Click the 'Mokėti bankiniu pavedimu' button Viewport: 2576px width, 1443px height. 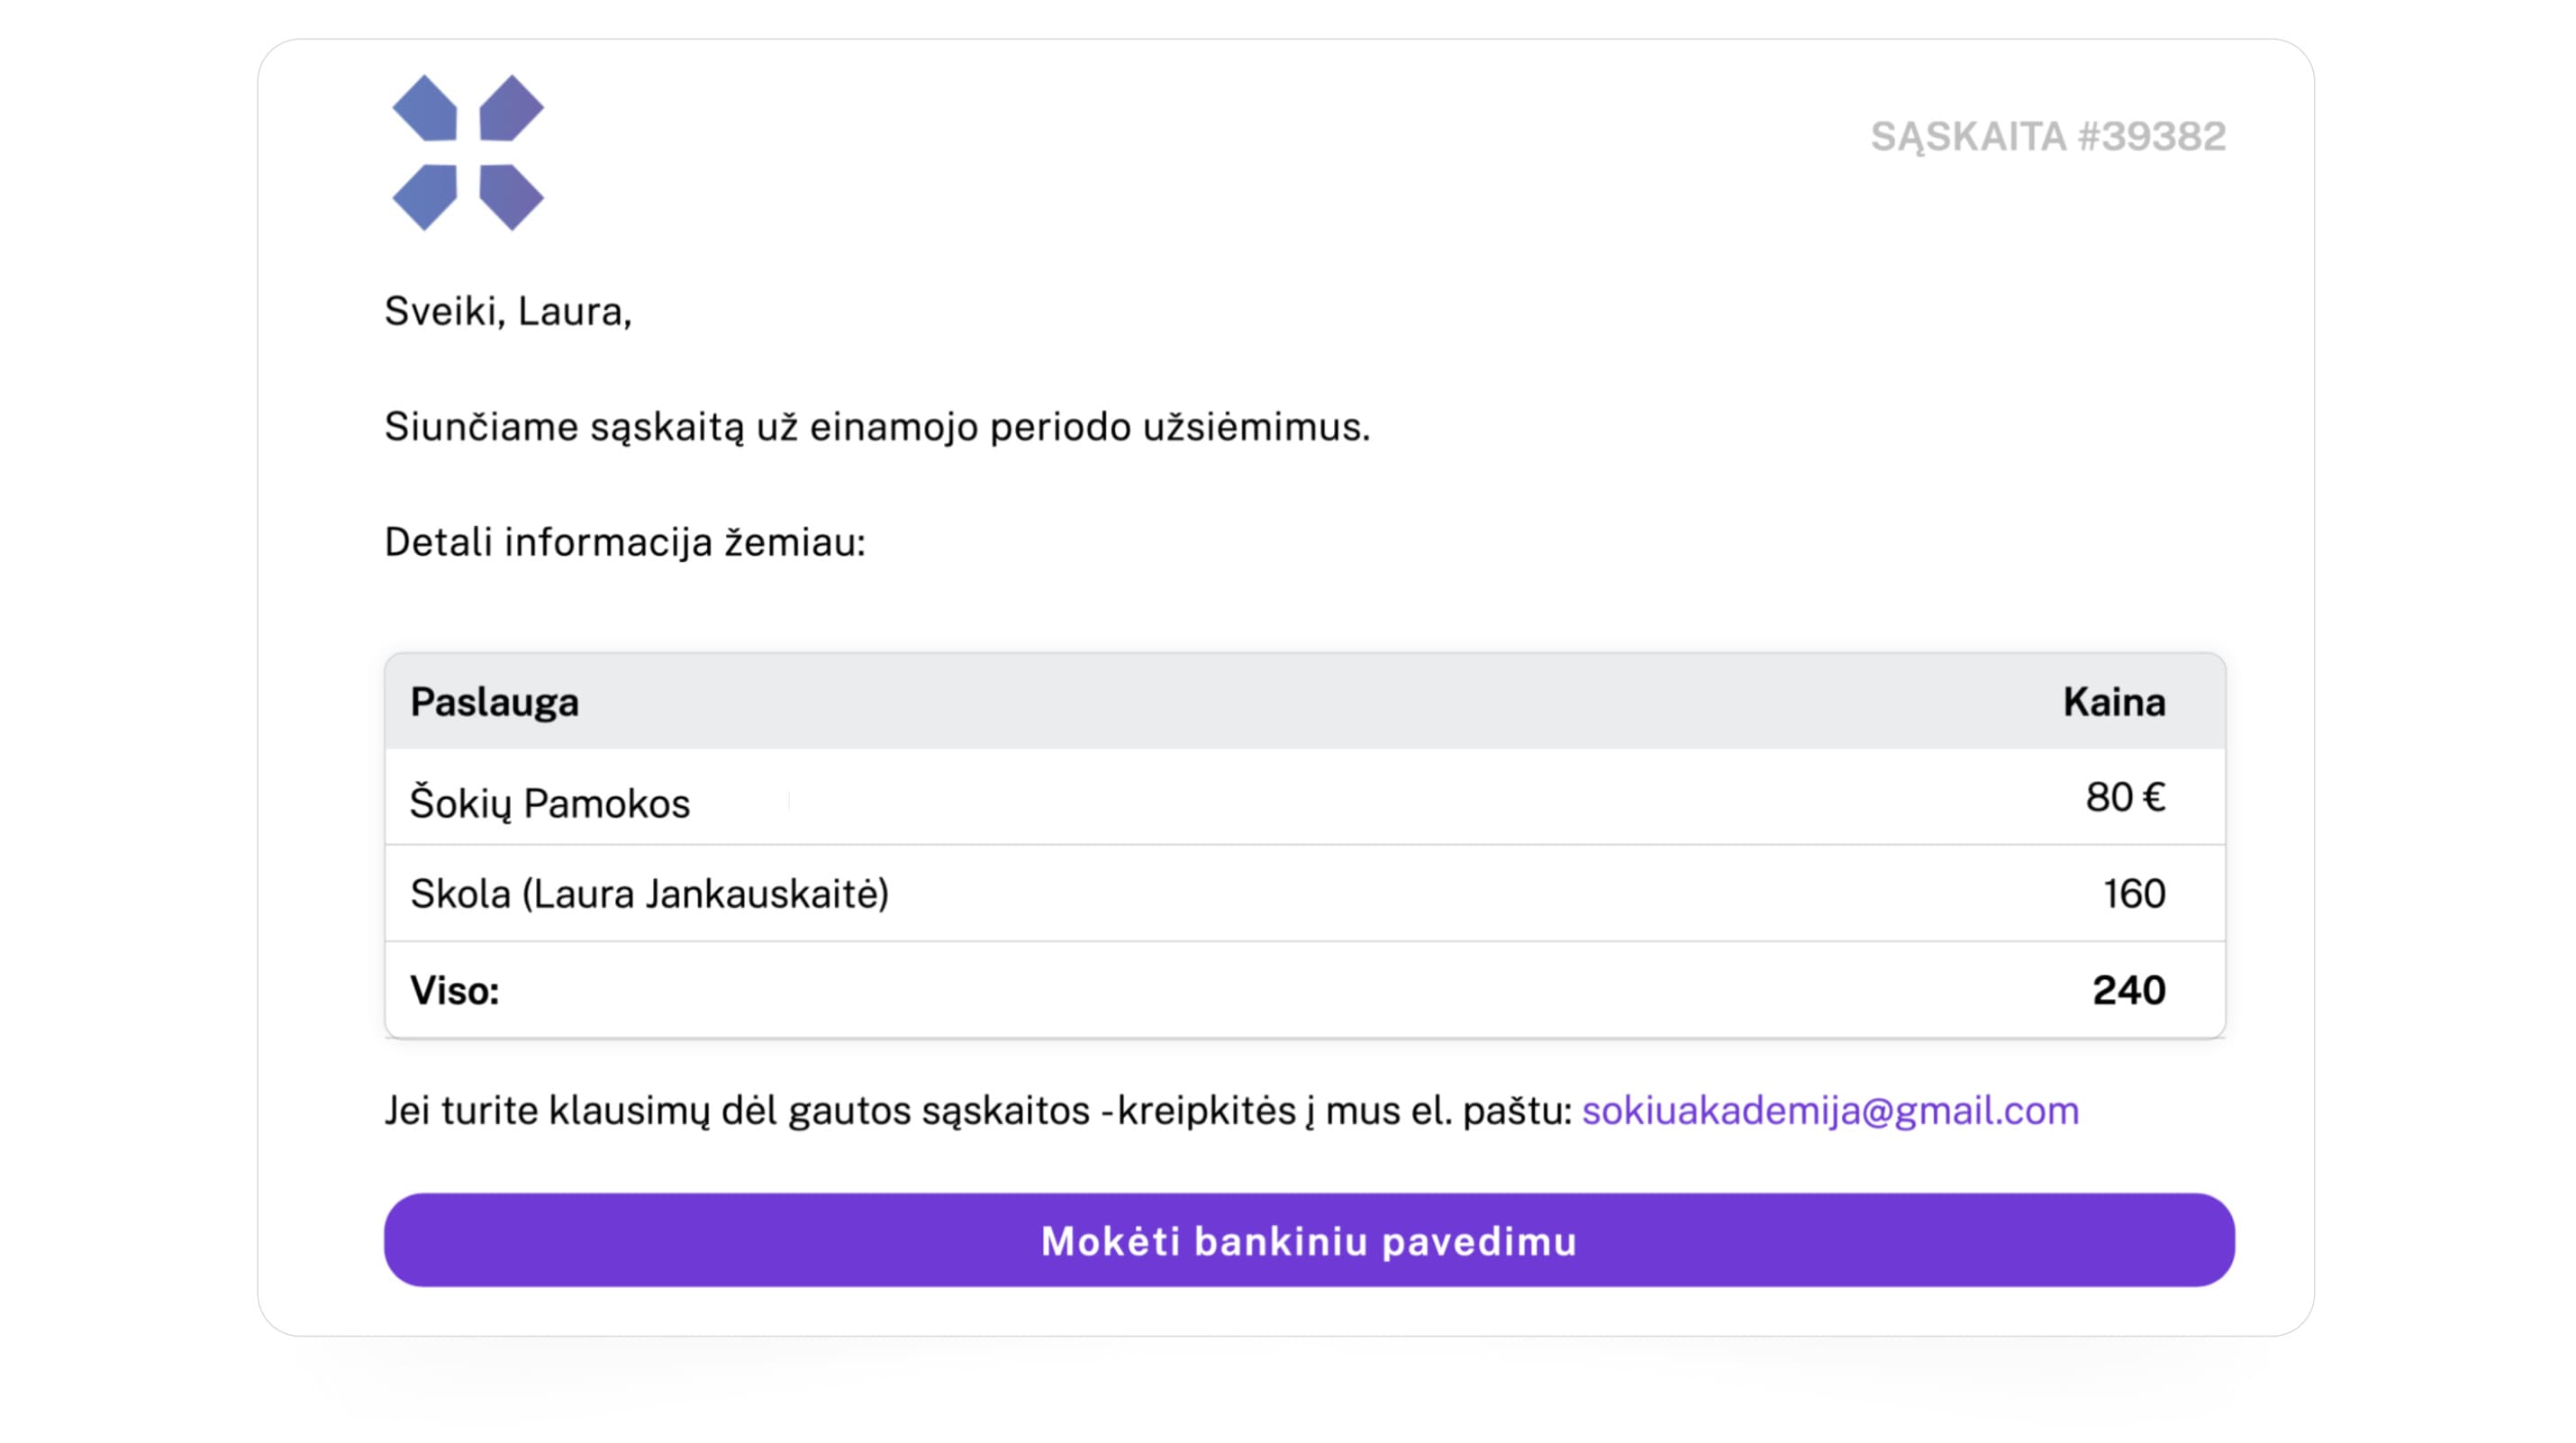1309,1240
